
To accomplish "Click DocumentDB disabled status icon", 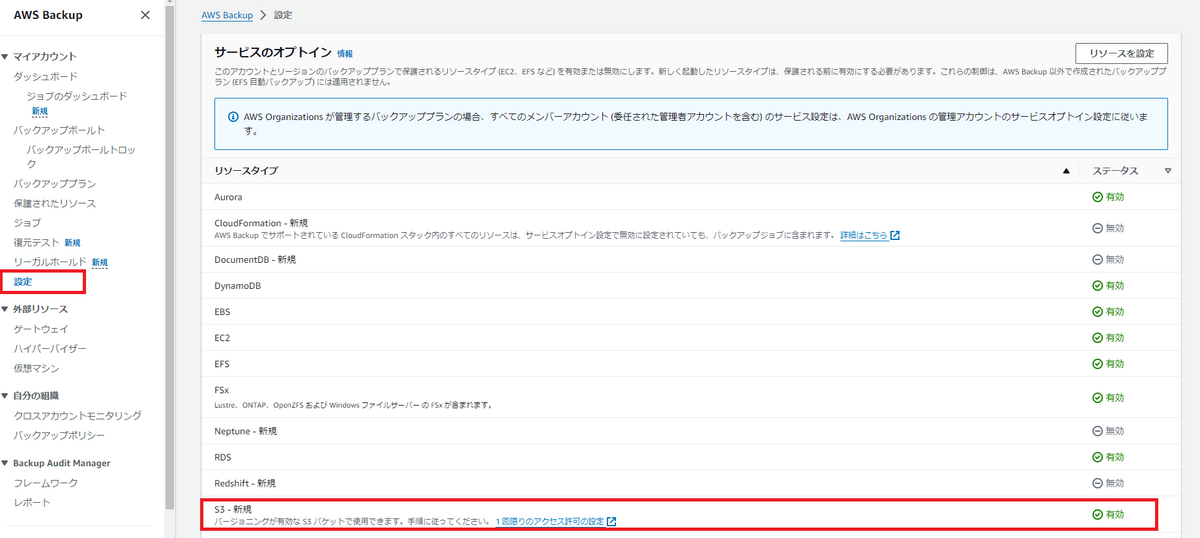I will pyautogui.click(x=1097, y=259).
